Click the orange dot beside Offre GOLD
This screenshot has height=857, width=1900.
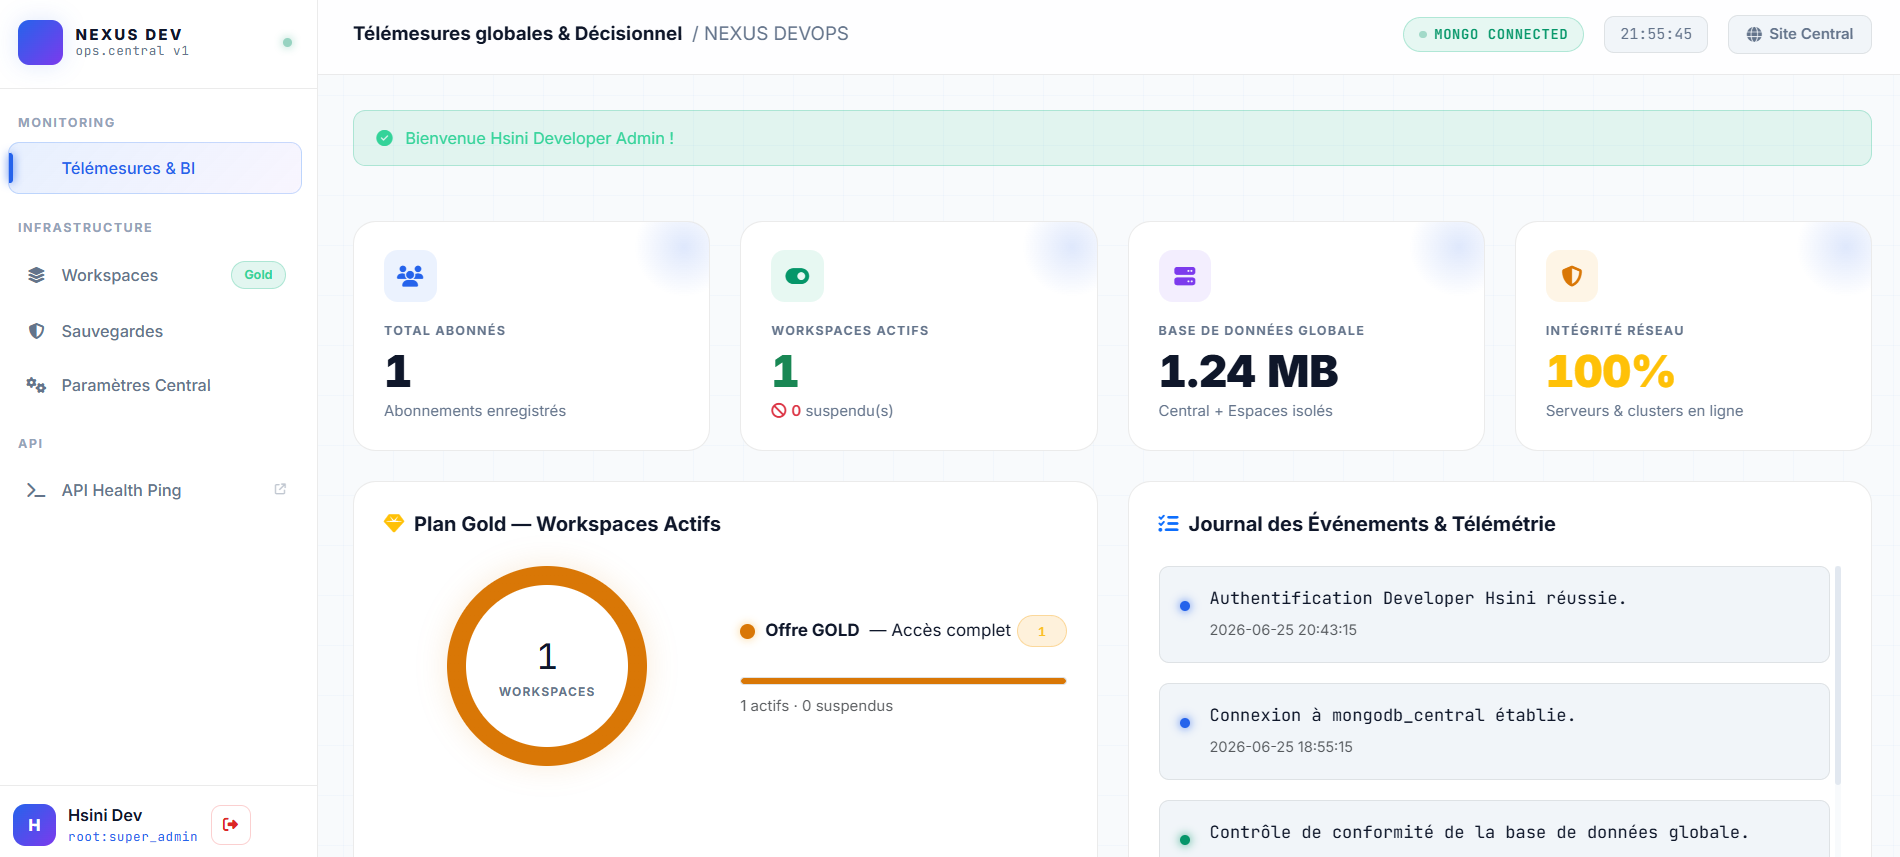coord(747,631)
